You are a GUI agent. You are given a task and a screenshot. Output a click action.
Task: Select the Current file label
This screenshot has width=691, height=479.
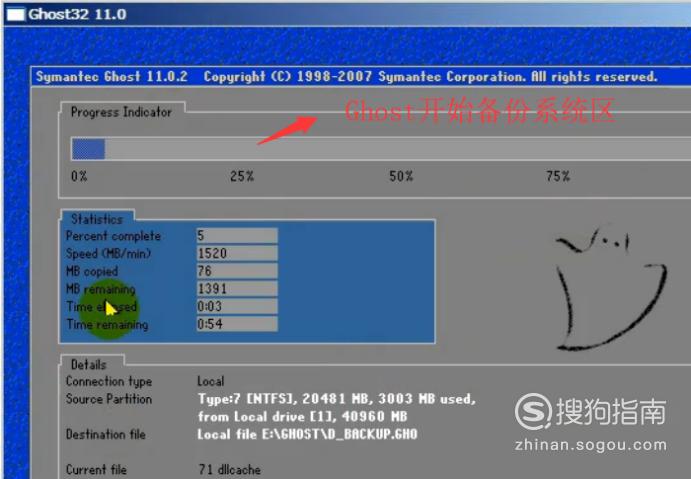[x=96, y=470]
